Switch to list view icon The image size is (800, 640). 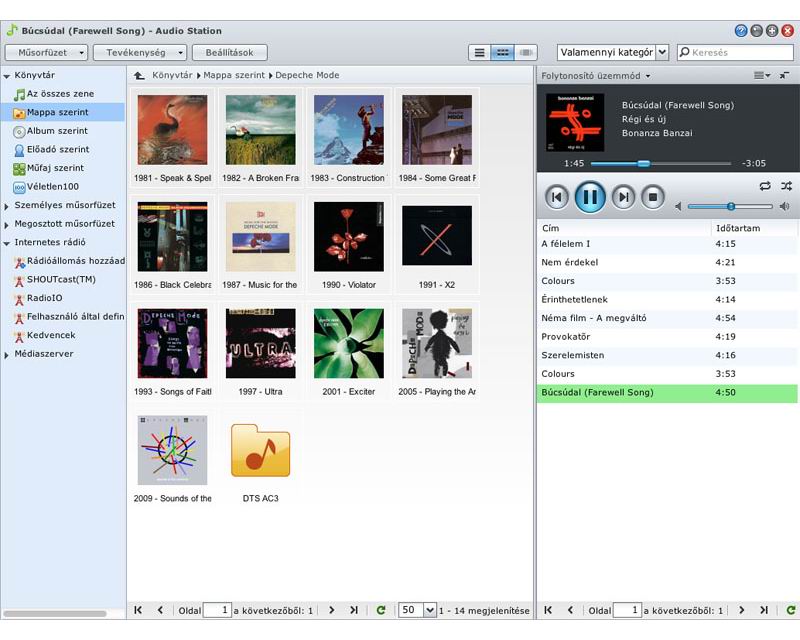point(480,52)
